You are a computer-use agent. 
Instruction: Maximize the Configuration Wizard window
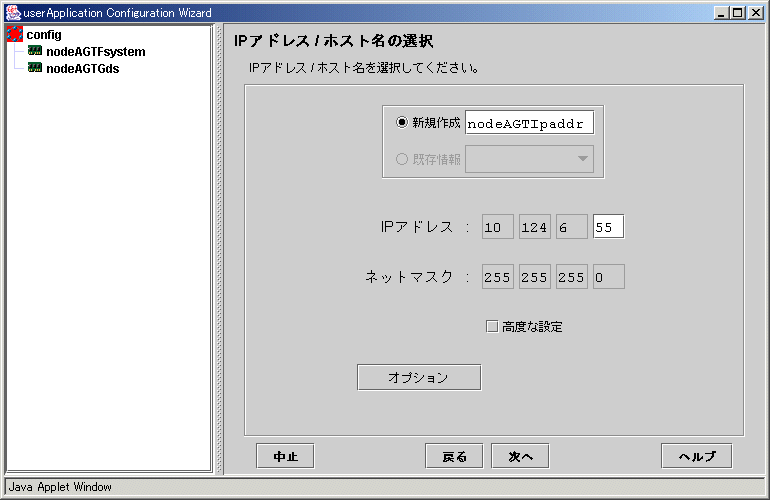(739, 13)
